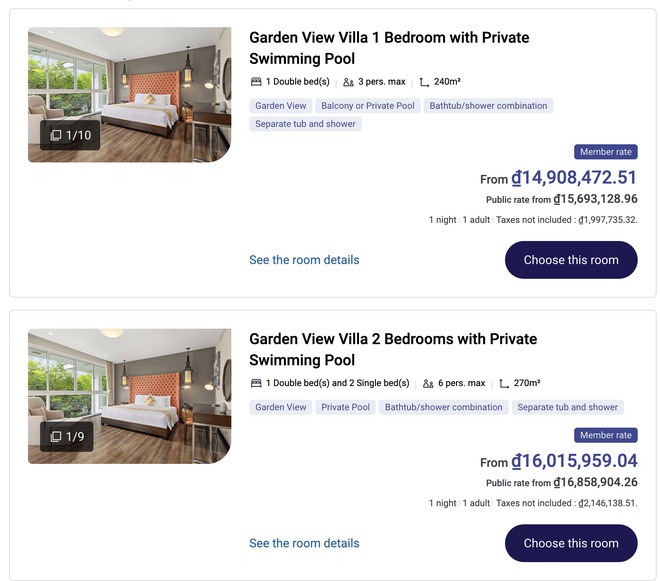This screenshot has height=581, width=660.
Task: Click area icon beside 240m²
Action: pos(425,82)
